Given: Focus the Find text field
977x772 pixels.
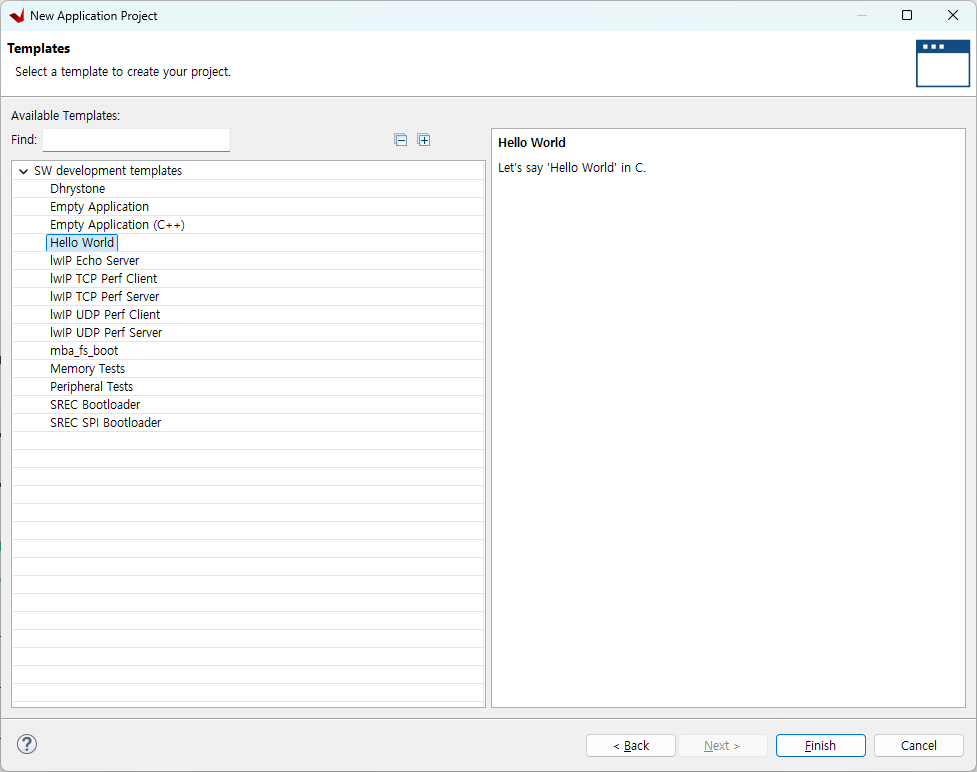Looking at the screenshot, I should tap(136, 140).
